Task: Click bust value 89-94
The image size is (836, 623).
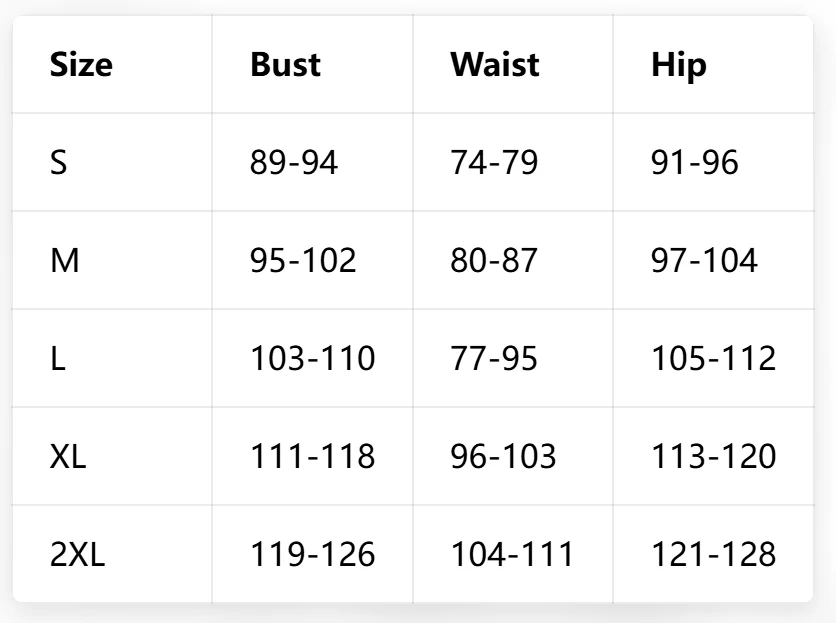Action: click(x=294, y=162)
